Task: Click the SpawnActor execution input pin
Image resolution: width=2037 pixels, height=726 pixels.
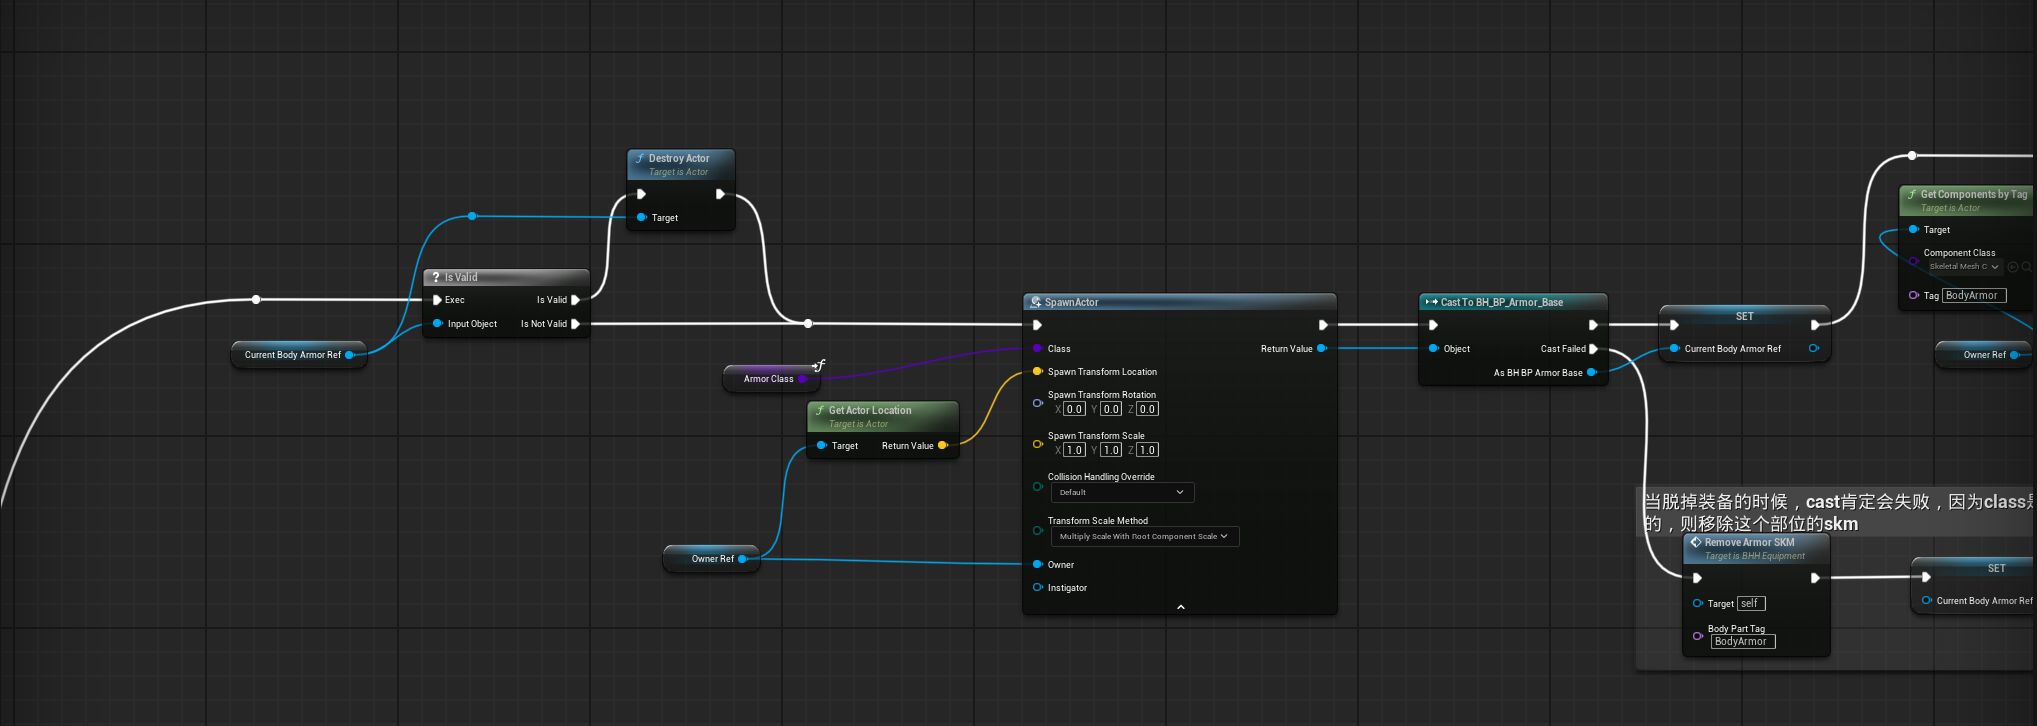Action: coord(1037,325)
